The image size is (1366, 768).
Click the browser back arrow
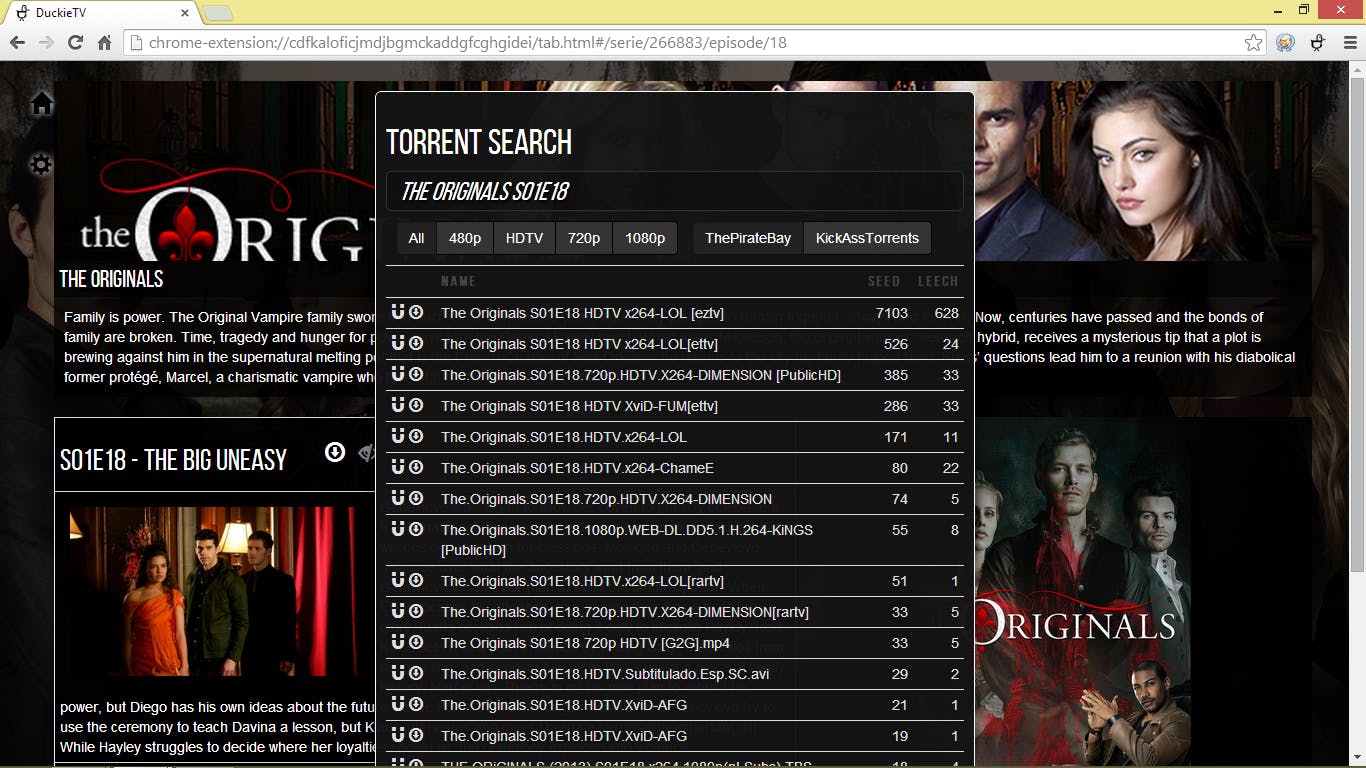(x=17, y=43)
